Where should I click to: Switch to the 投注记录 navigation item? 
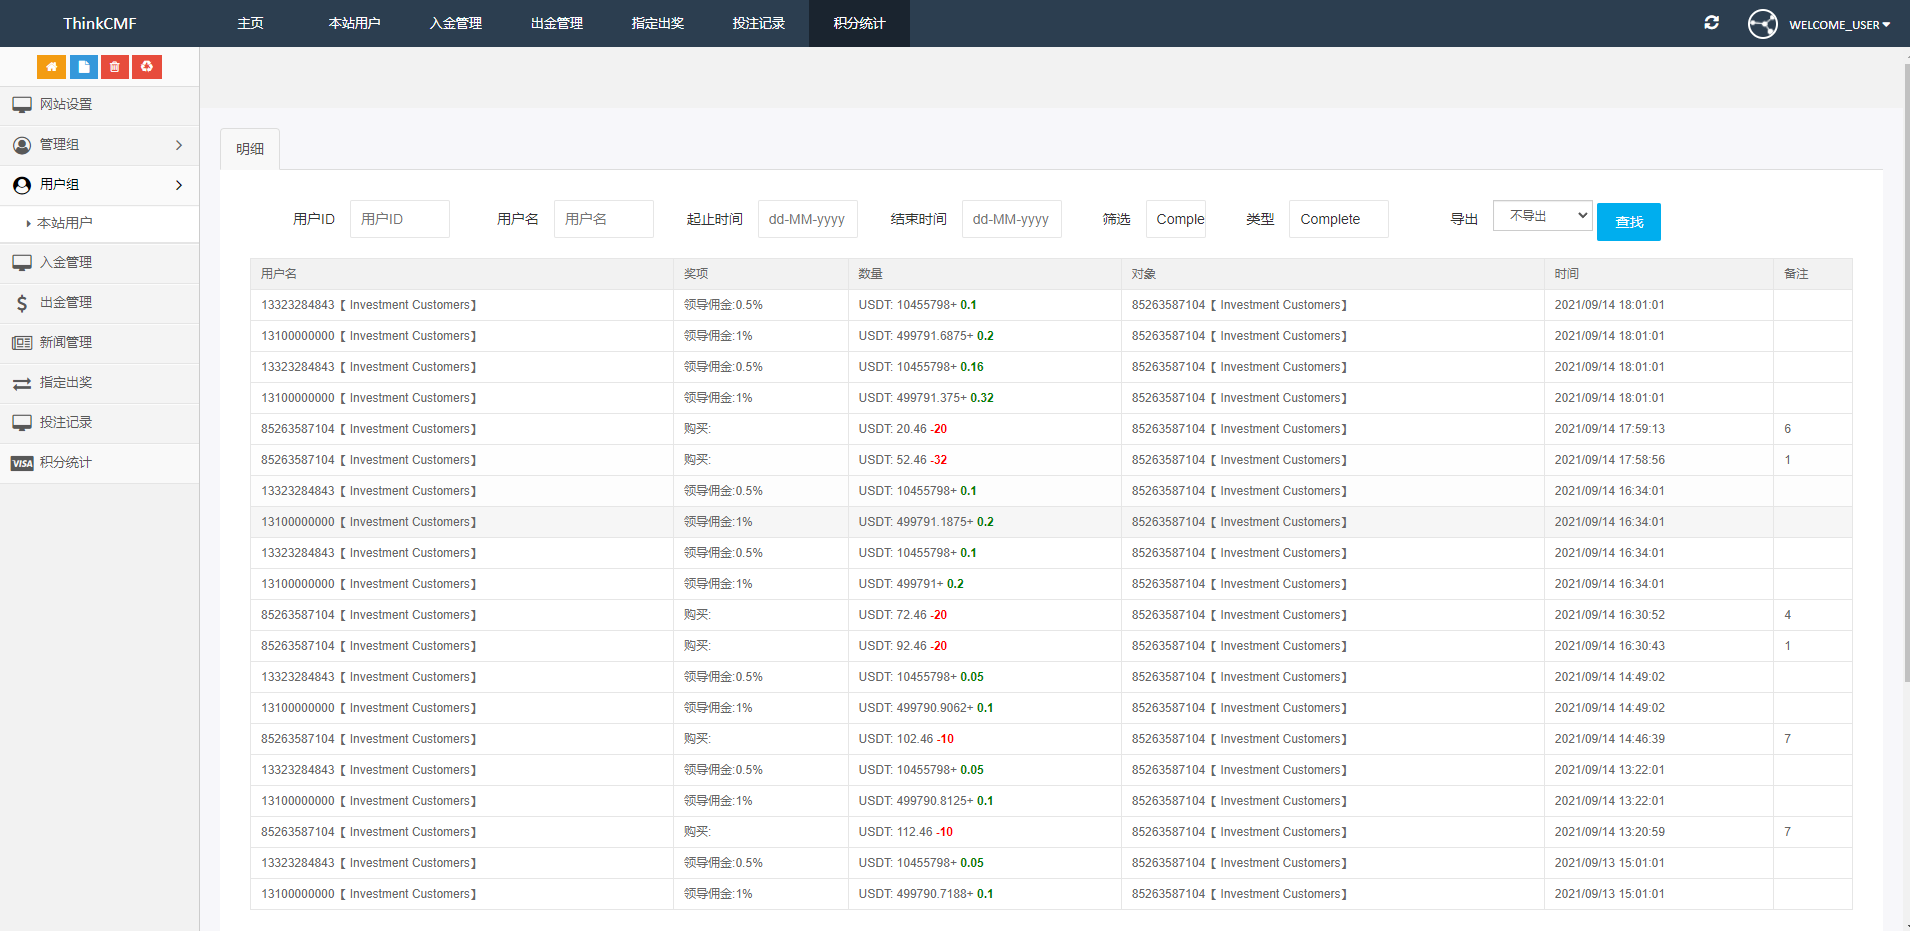point(759,23)
